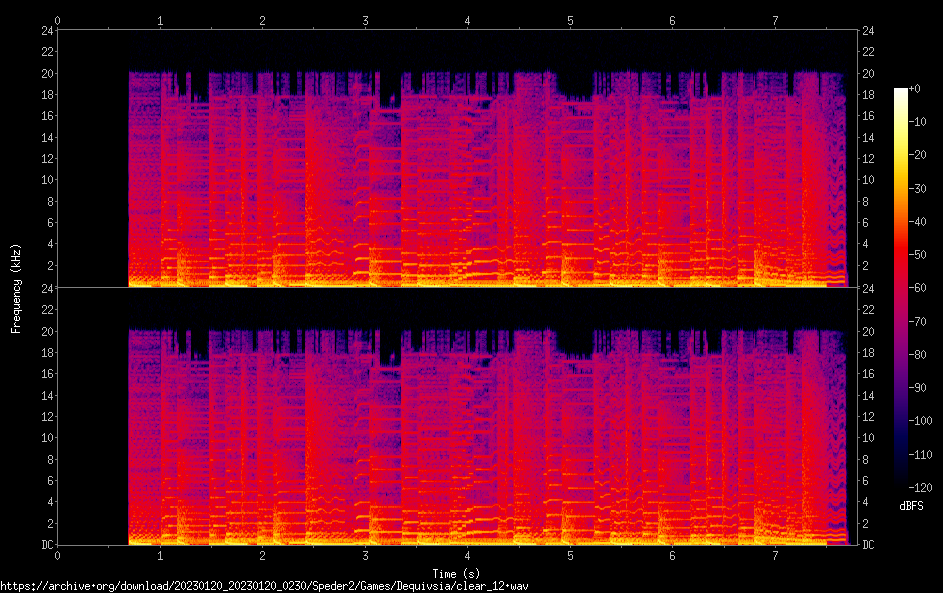Screen dimensions: 943x593
Task: Click the lower channel spectrogram plot
Action: (453, 417)
